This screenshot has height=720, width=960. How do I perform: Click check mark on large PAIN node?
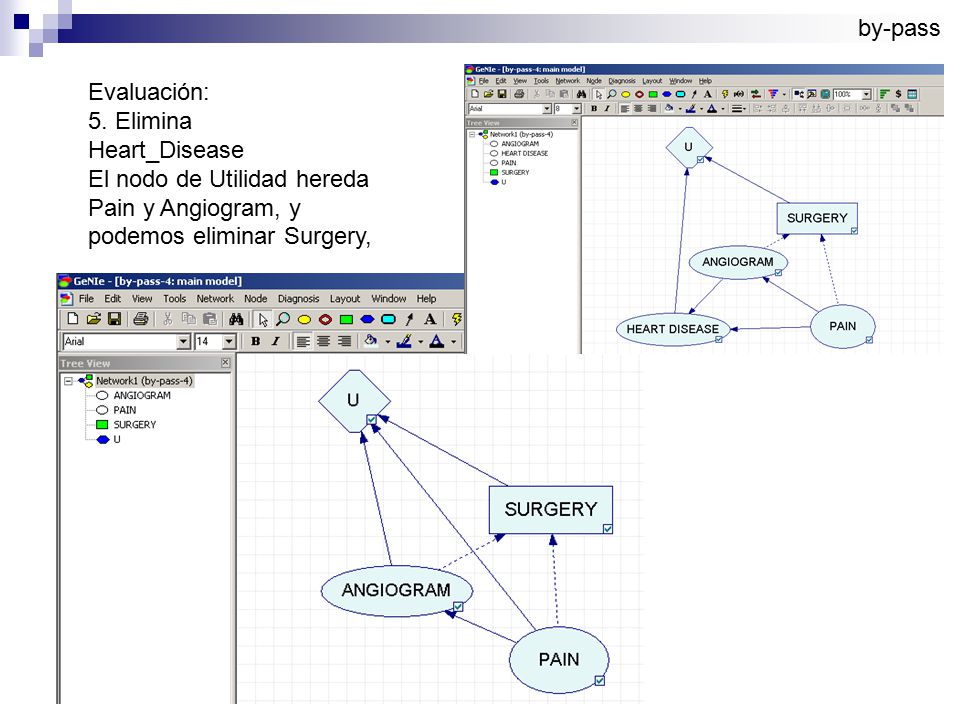click(600, 680)
